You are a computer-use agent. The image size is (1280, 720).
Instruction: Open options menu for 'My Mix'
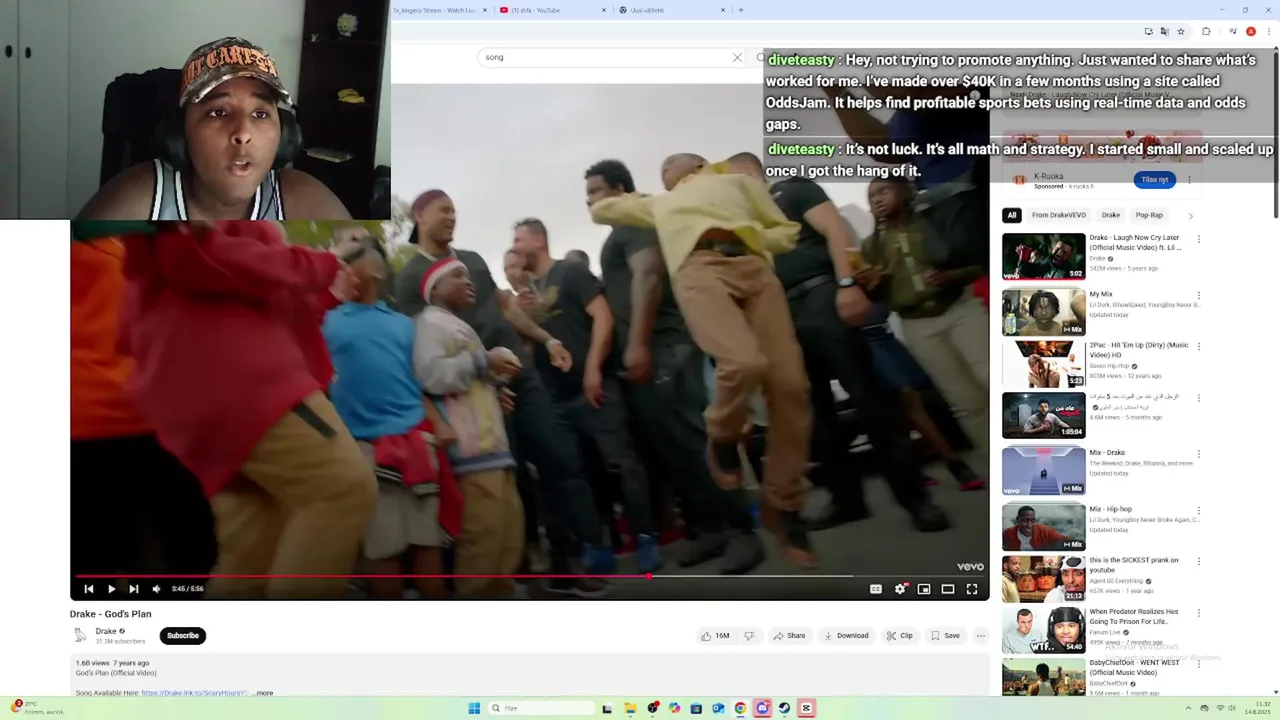point(1198,296)
